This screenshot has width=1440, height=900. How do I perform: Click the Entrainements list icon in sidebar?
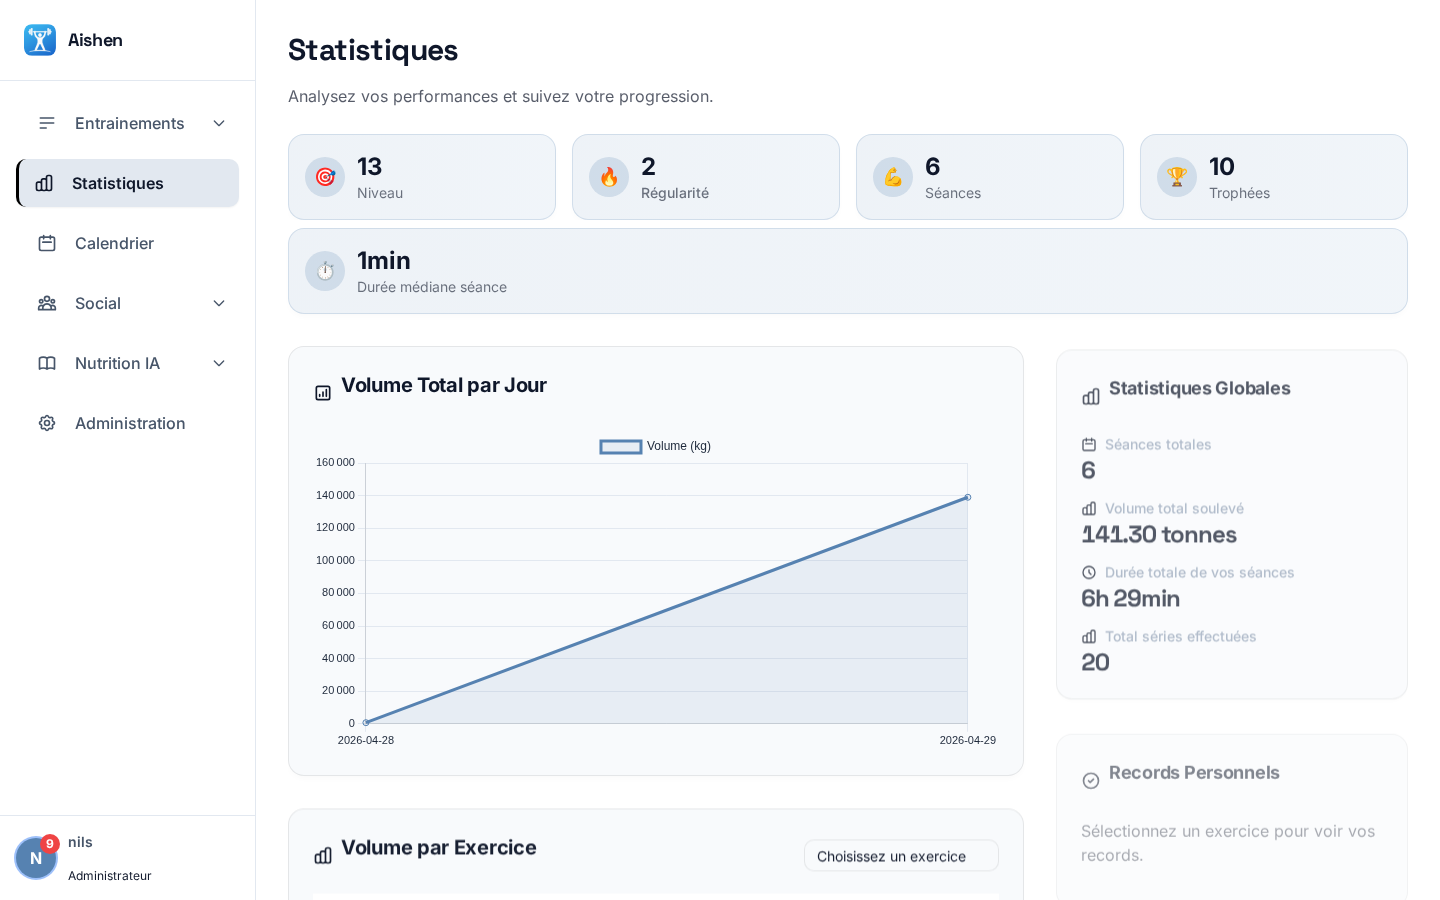[47, 123]
